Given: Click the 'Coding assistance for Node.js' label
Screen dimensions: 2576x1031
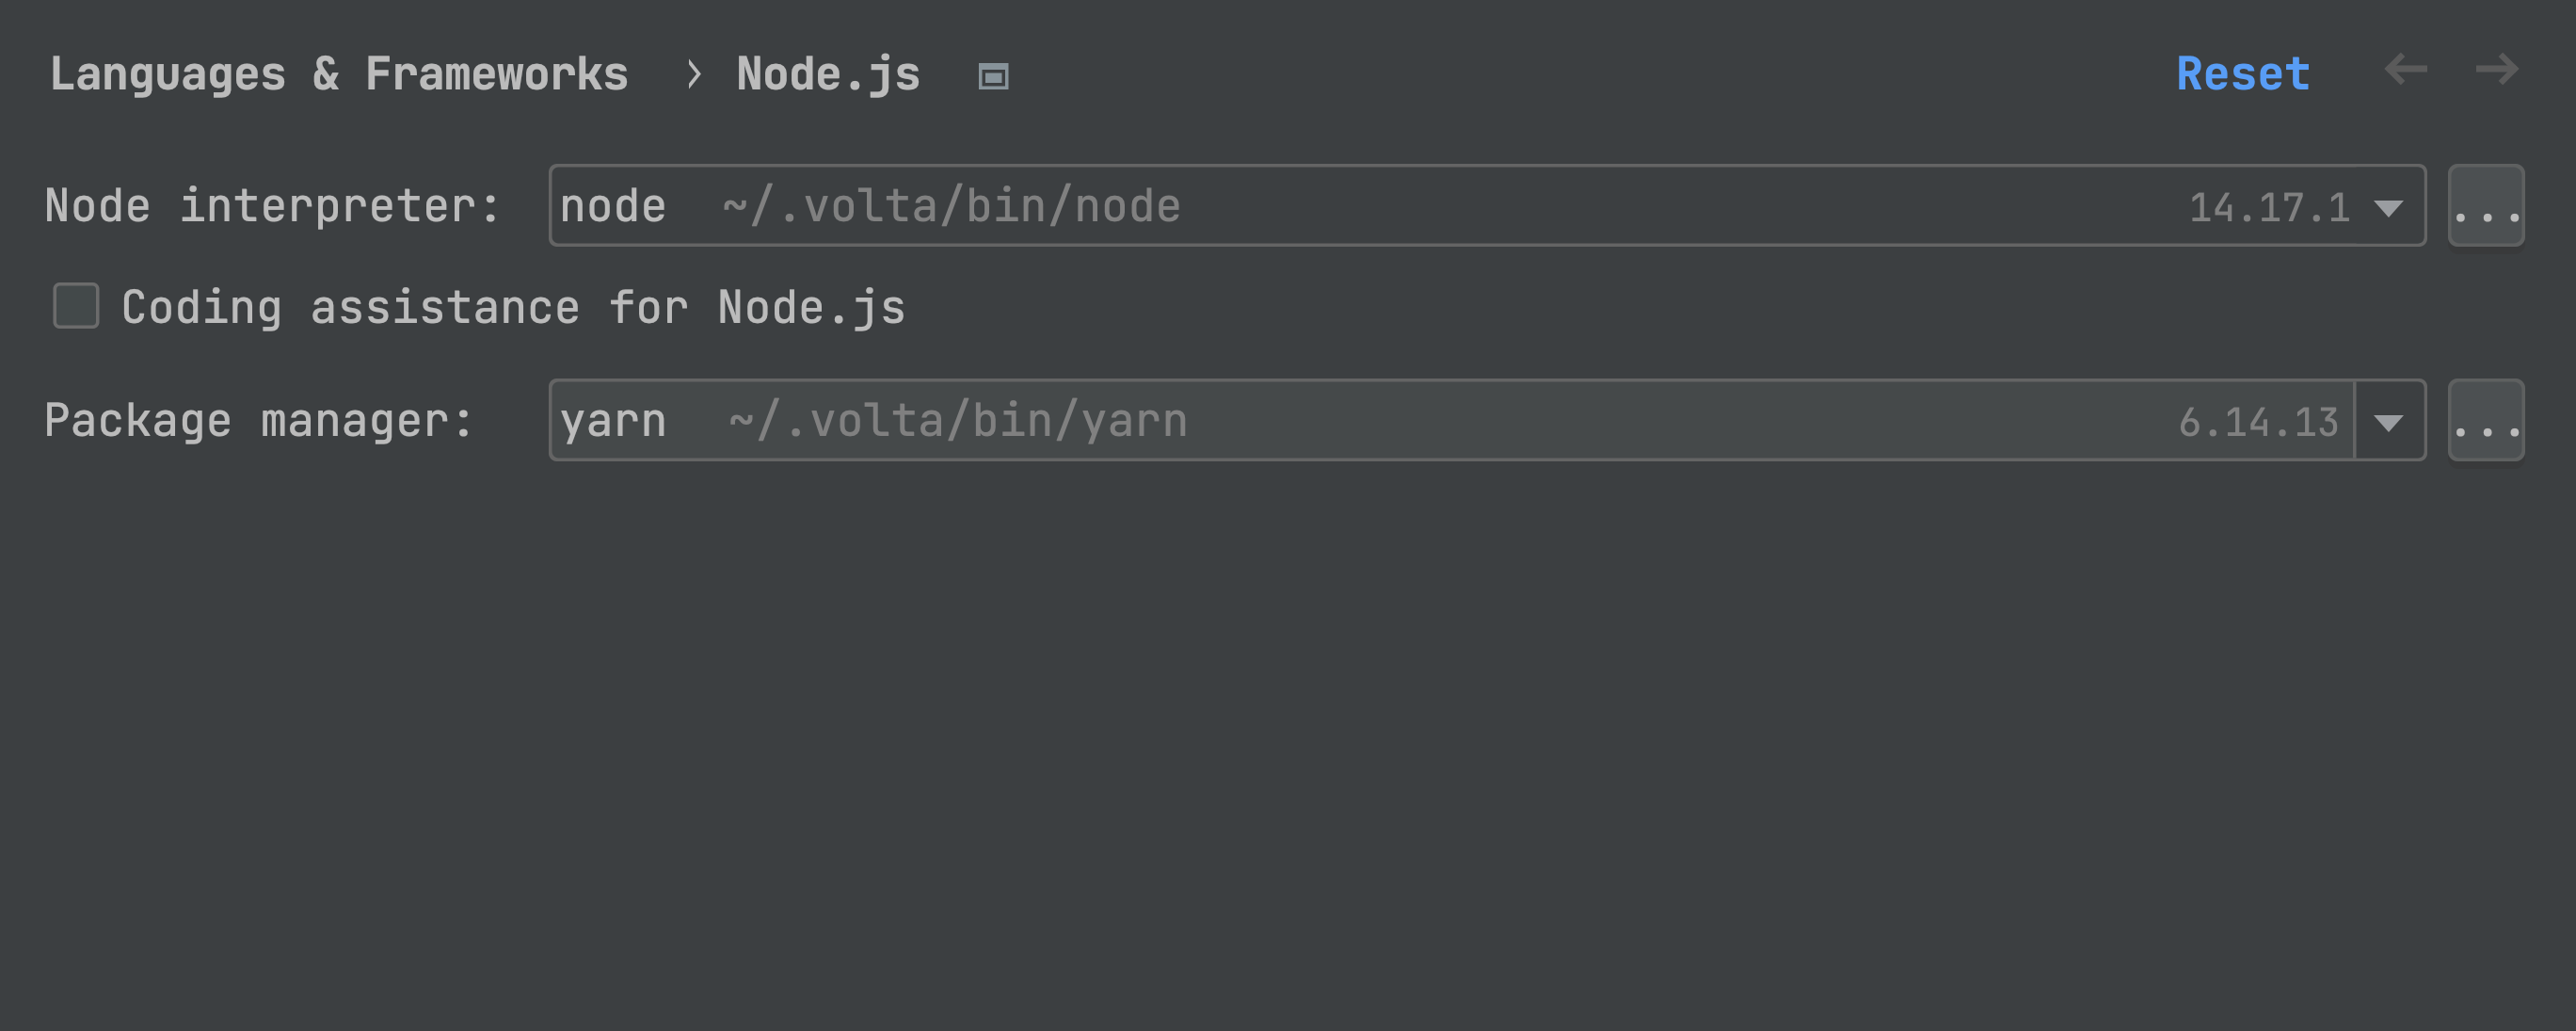Looking at the screenshot, I should [513, 307].
